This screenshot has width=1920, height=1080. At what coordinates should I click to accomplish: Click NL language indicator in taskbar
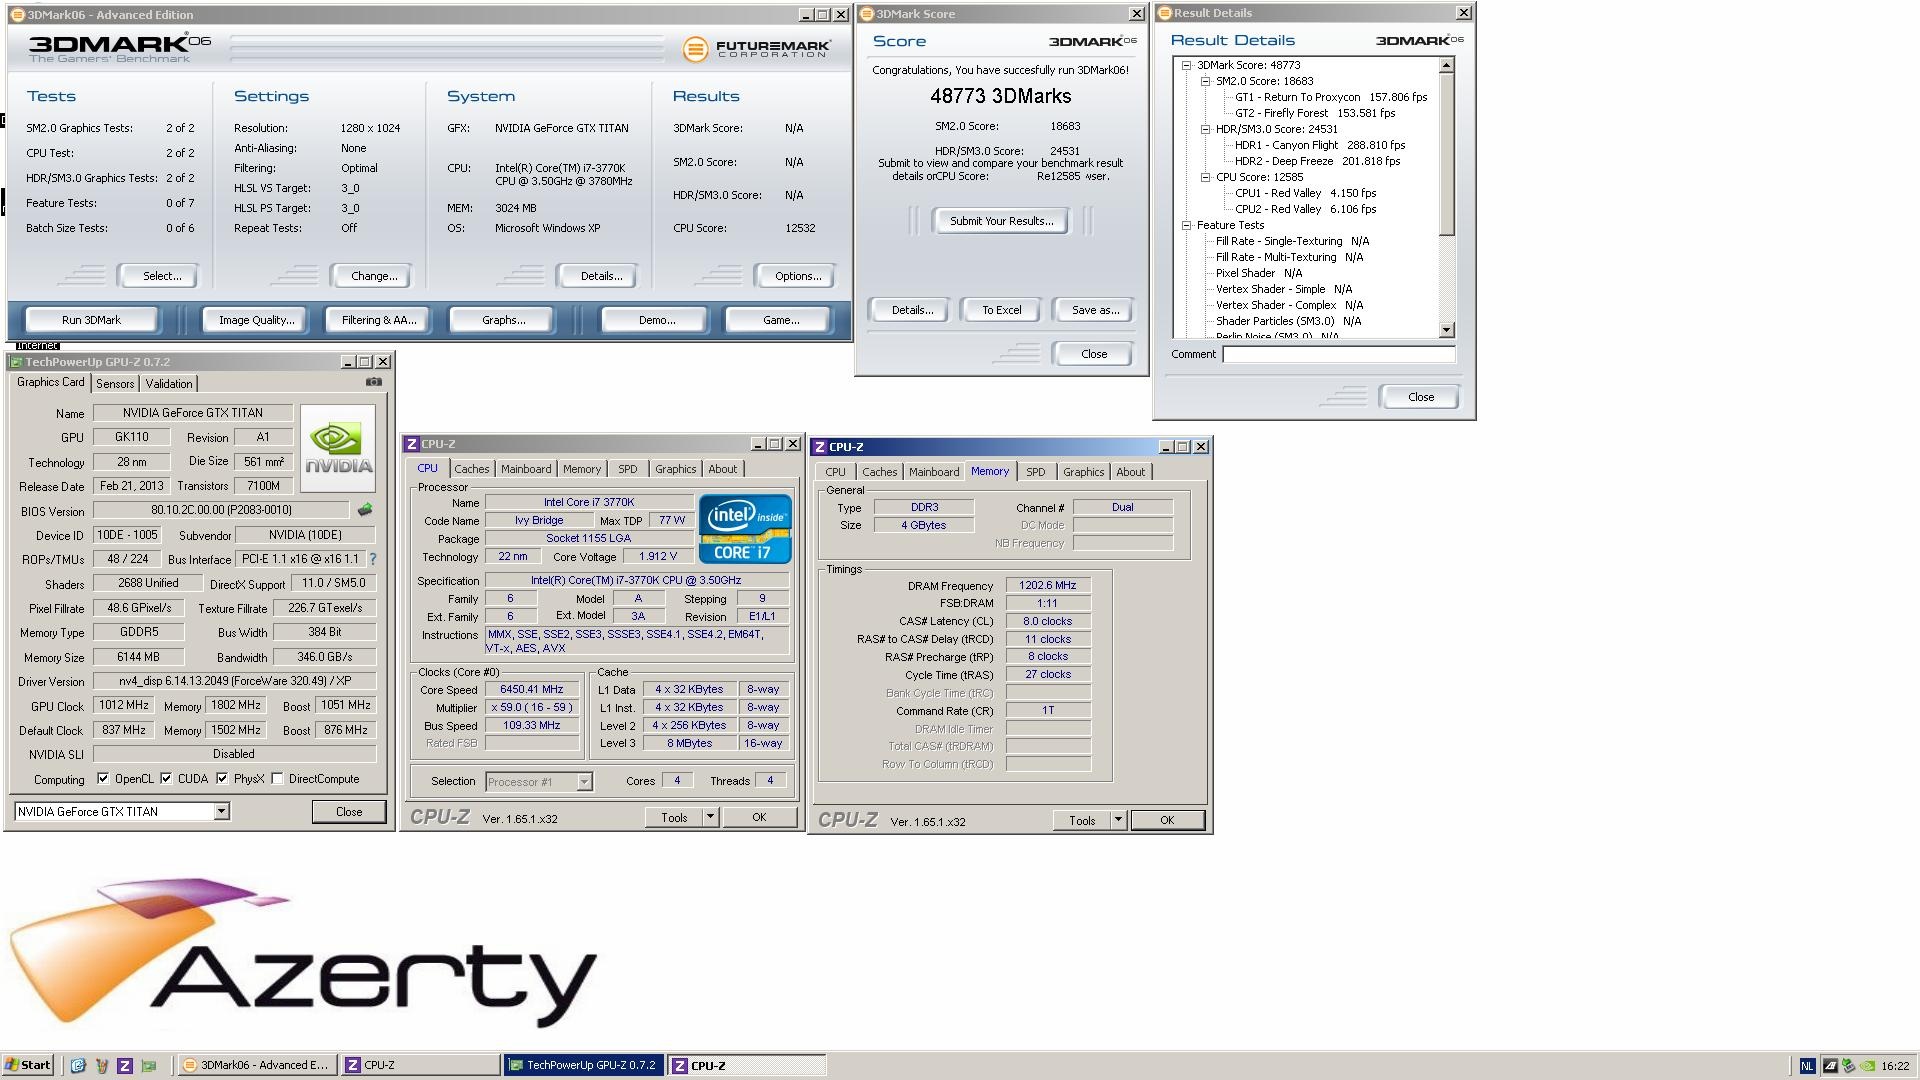(1806, 1066)
